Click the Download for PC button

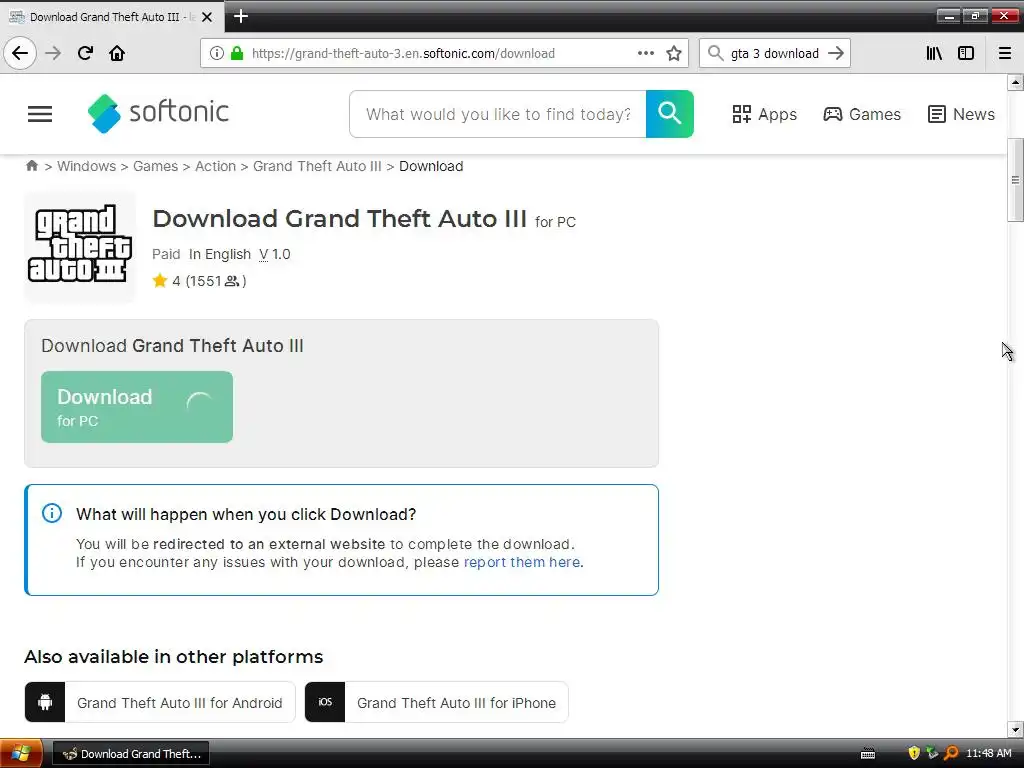tap(136, 407)
